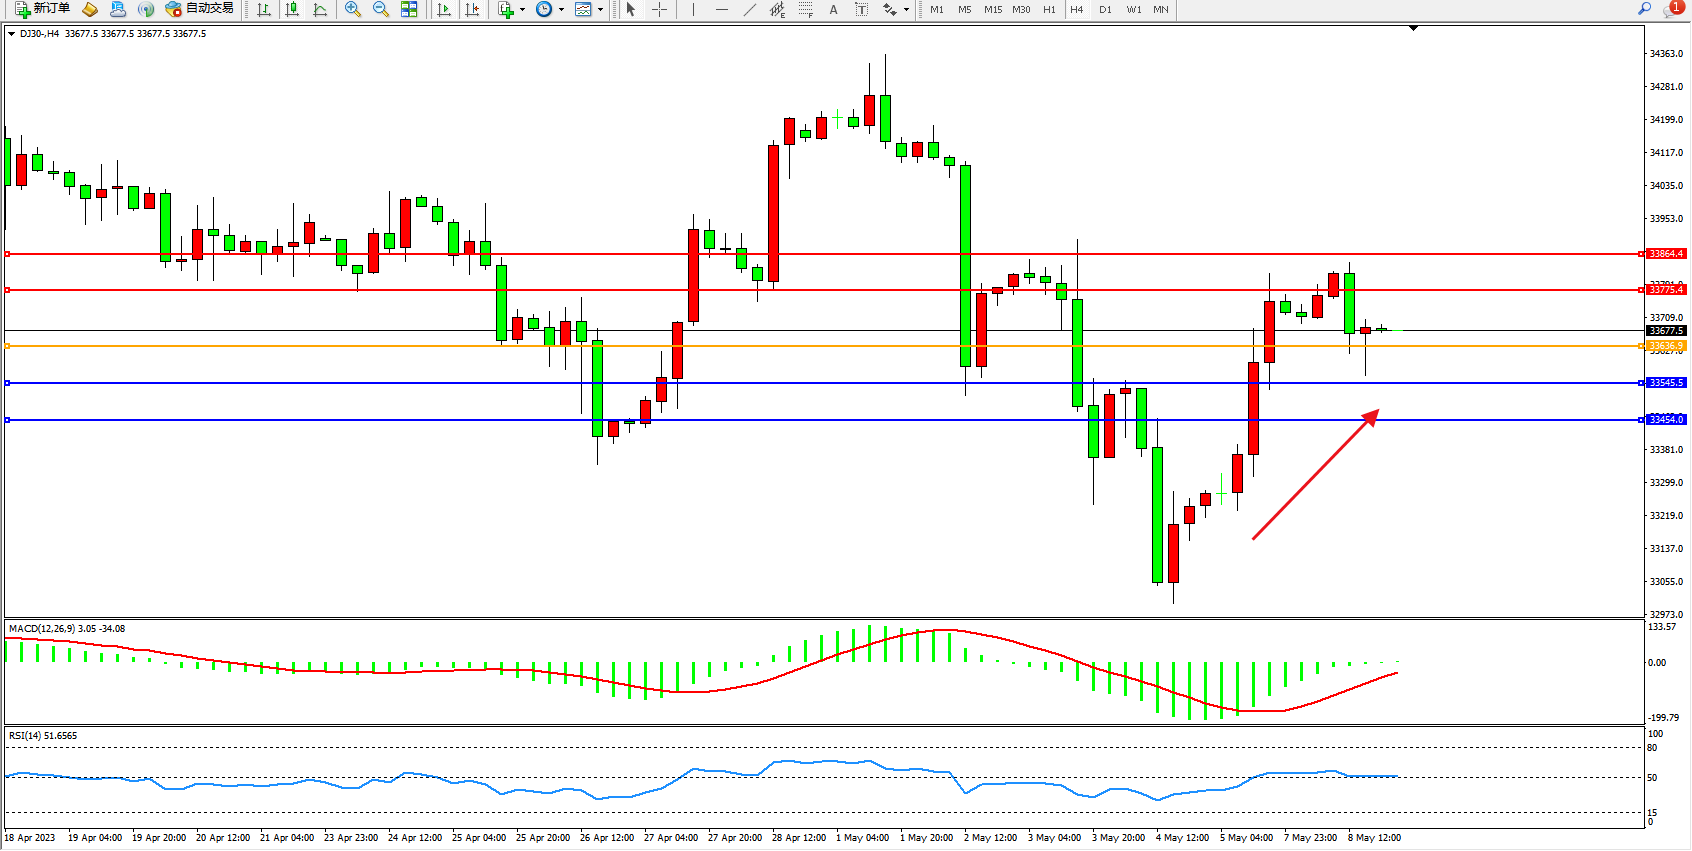
Task: Click the tile windows icon
Action: (409, 9)
